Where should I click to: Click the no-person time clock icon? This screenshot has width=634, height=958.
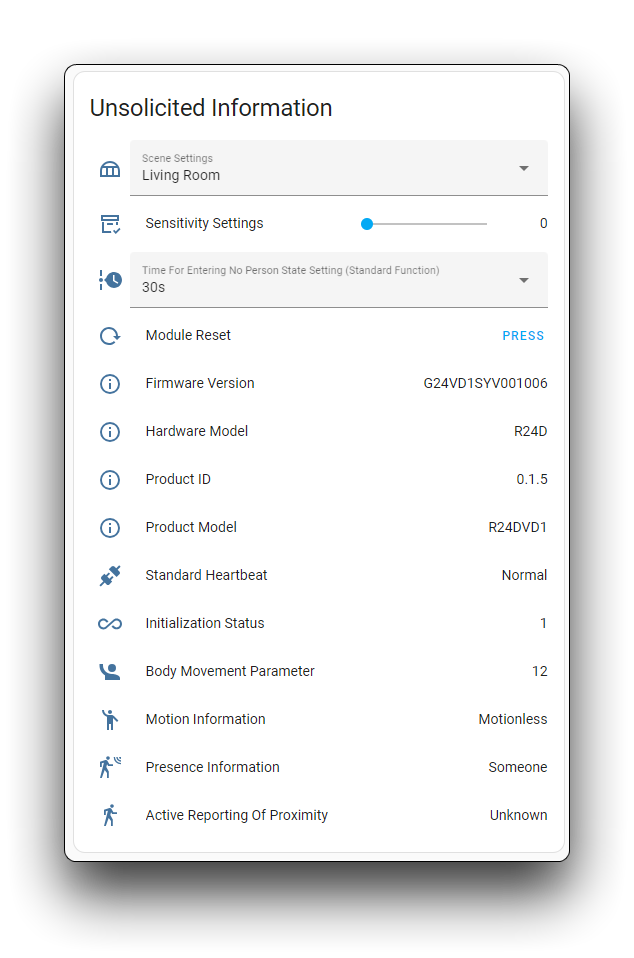coord(110,280)
